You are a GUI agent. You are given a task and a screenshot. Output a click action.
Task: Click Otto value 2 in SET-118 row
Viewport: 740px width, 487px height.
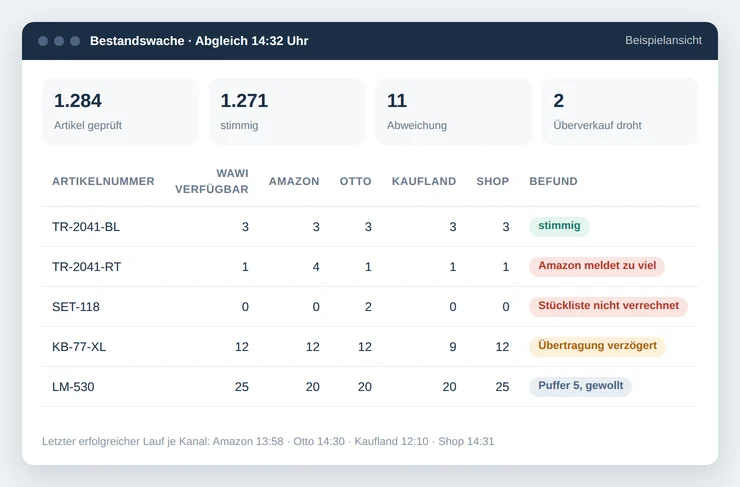(368, 307)
